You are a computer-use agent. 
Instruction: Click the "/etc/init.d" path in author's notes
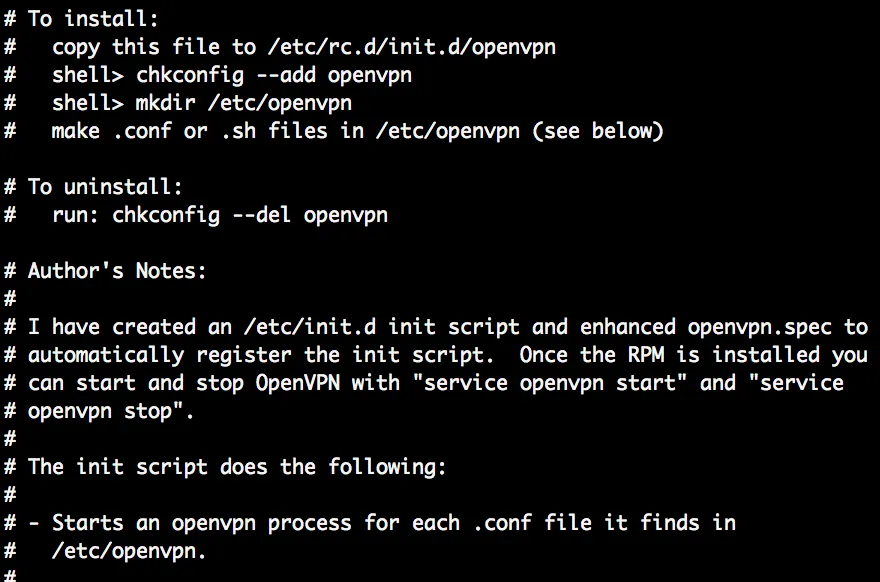(x=312, y=327)
